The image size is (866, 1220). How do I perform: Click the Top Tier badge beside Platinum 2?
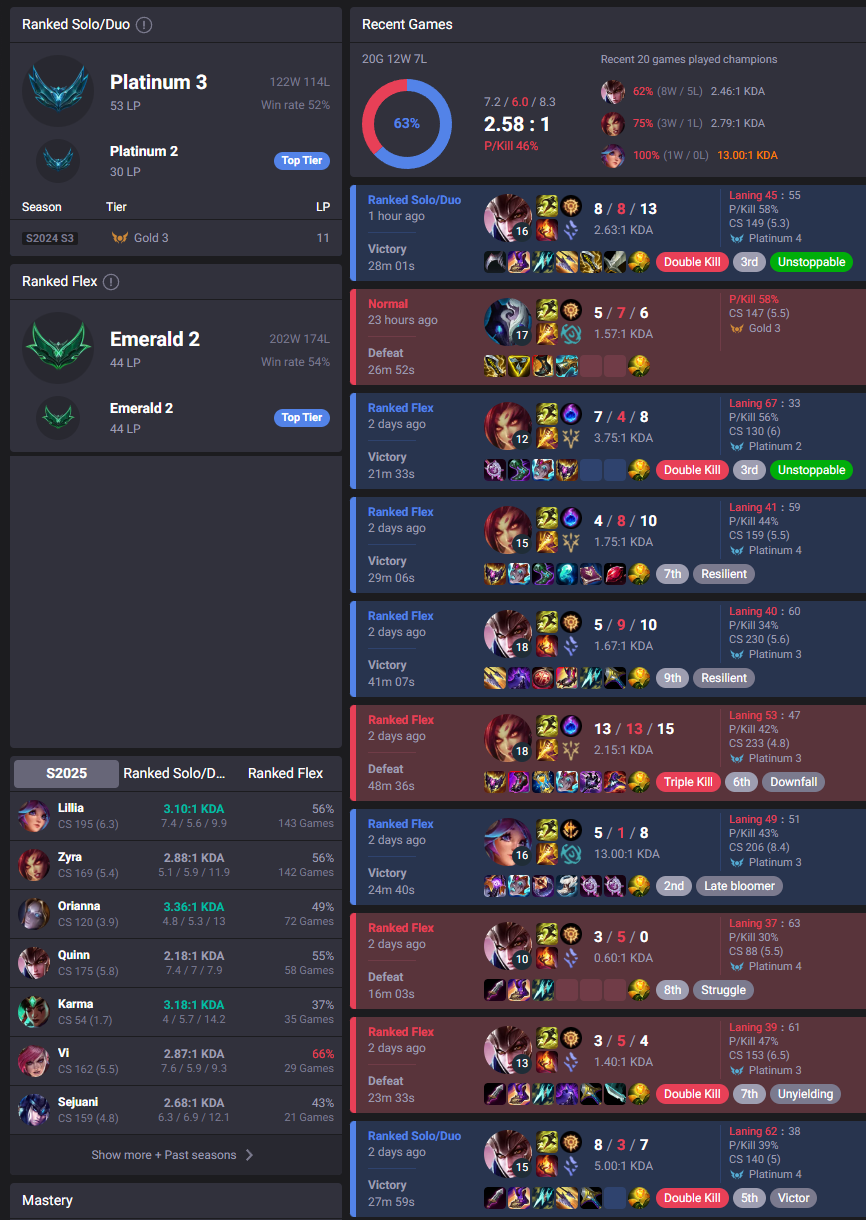(302, 160)
